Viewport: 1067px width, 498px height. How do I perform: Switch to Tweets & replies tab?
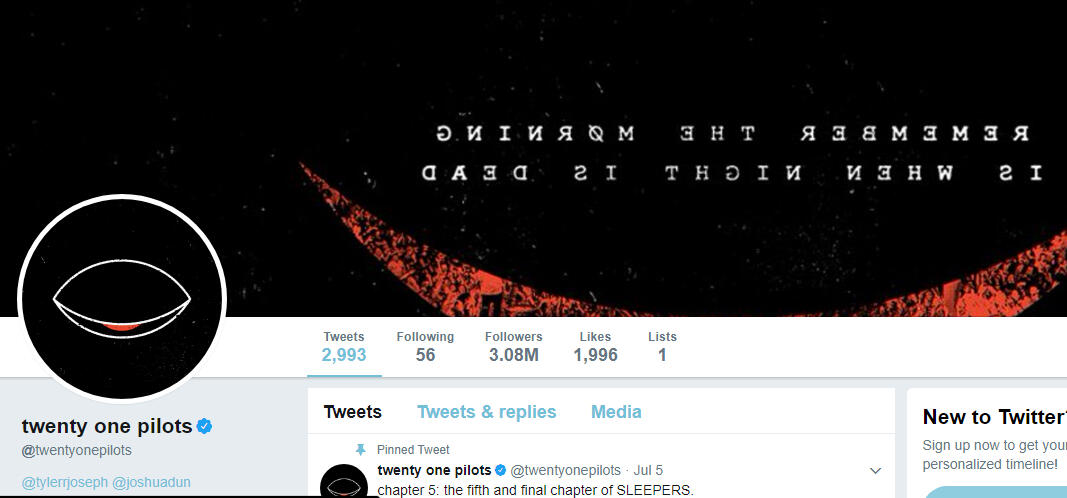(487, 412)
